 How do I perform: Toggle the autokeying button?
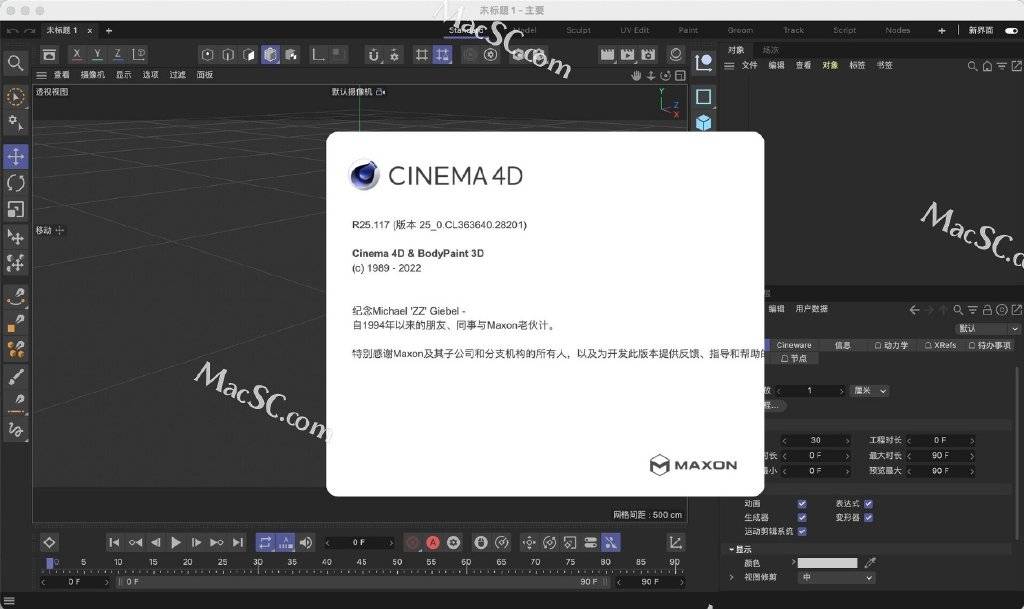(x=433, y=542)
